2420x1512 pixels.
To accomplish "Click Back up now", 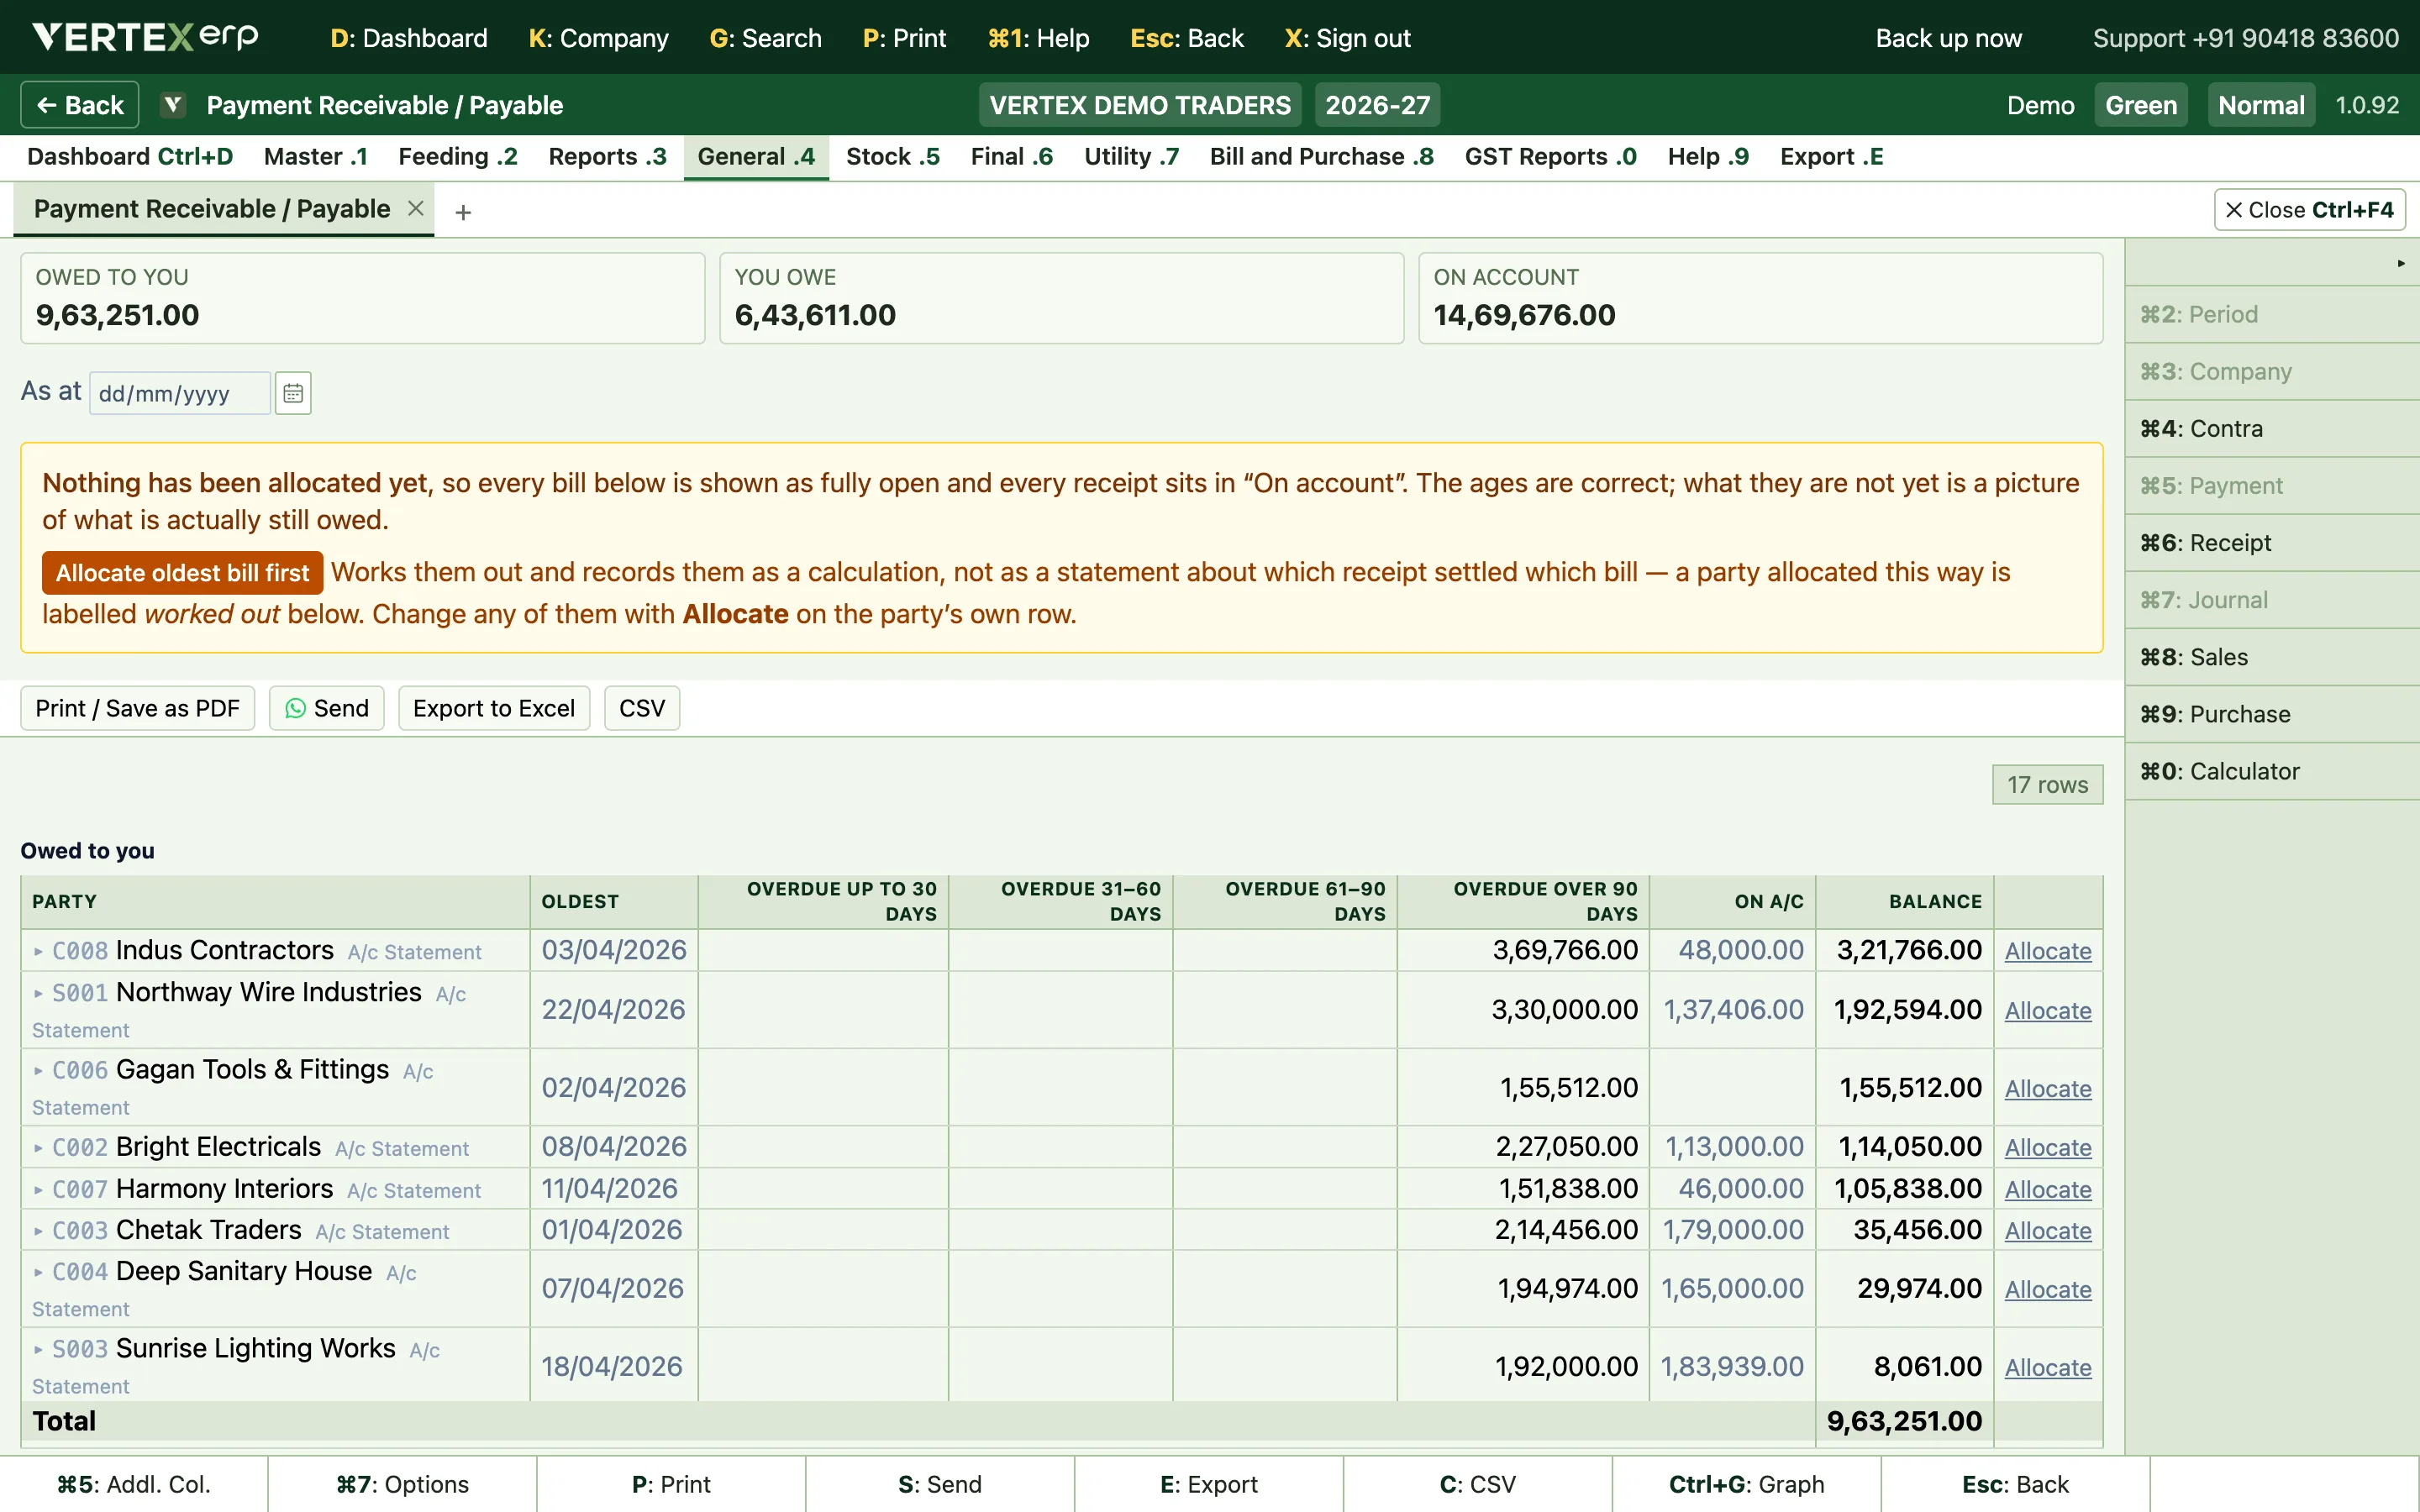I will [1948, 38].
